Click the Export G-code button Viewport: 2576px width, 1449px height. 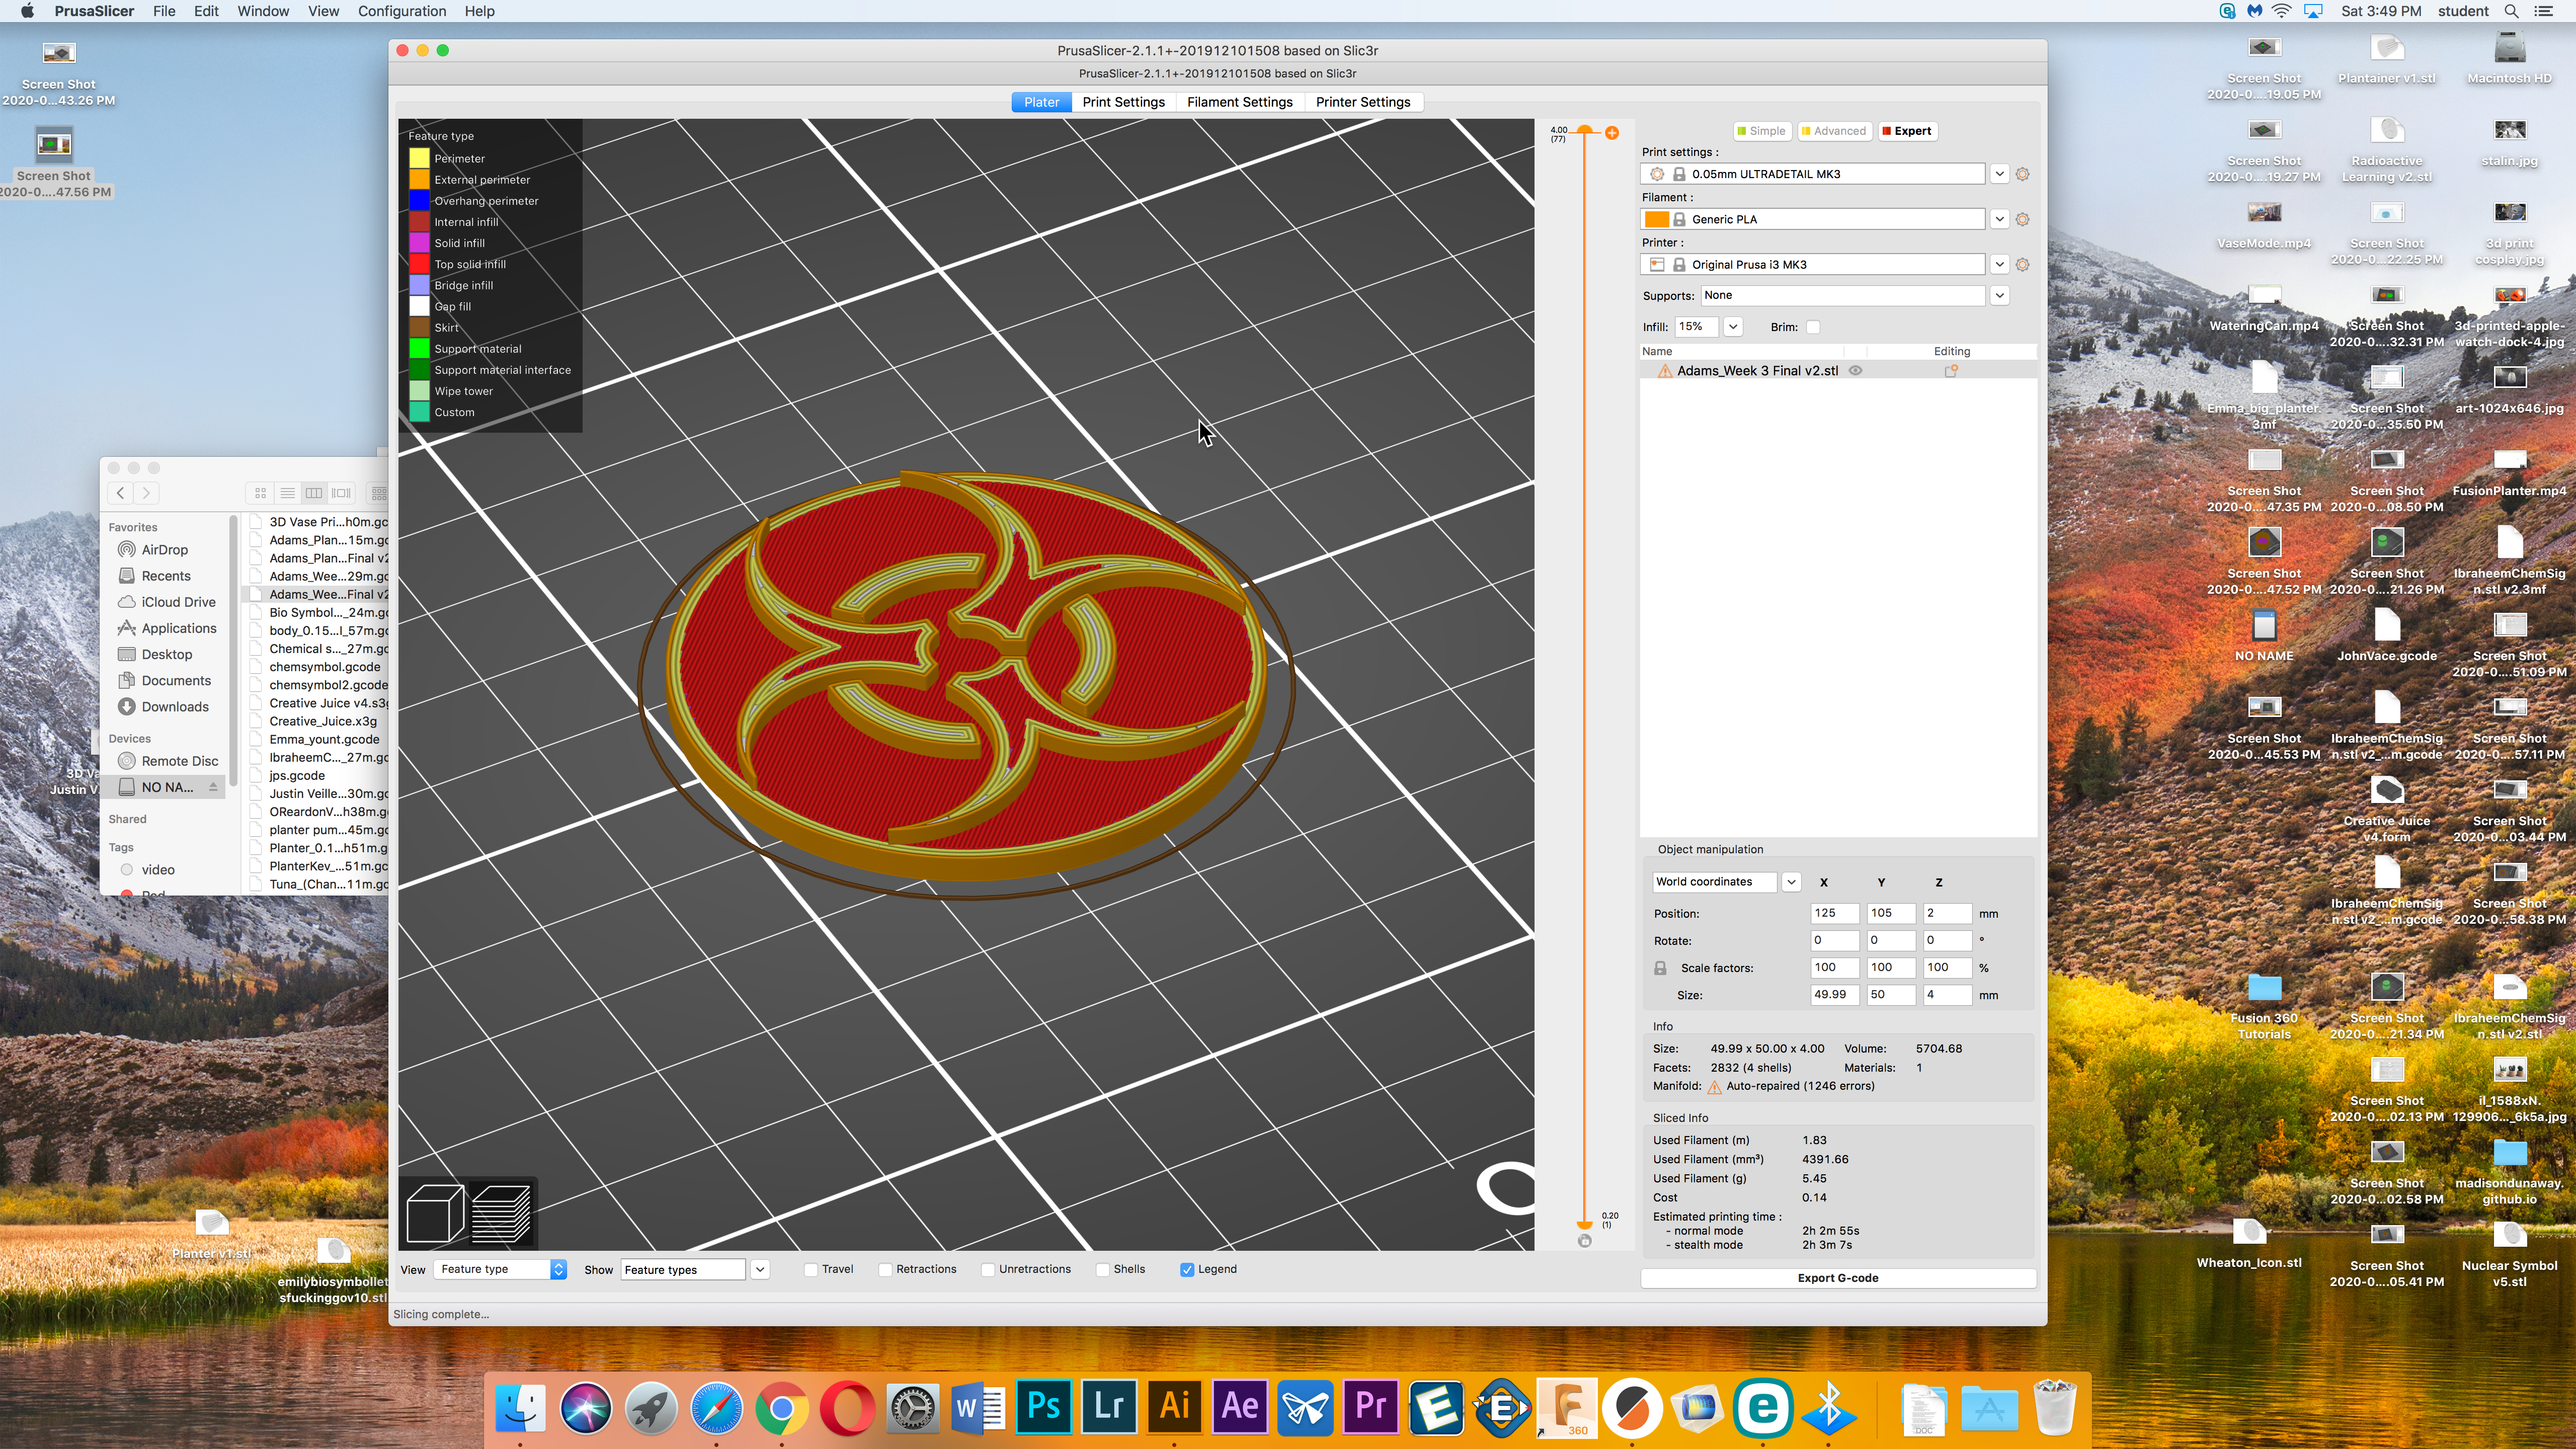1838,1279
